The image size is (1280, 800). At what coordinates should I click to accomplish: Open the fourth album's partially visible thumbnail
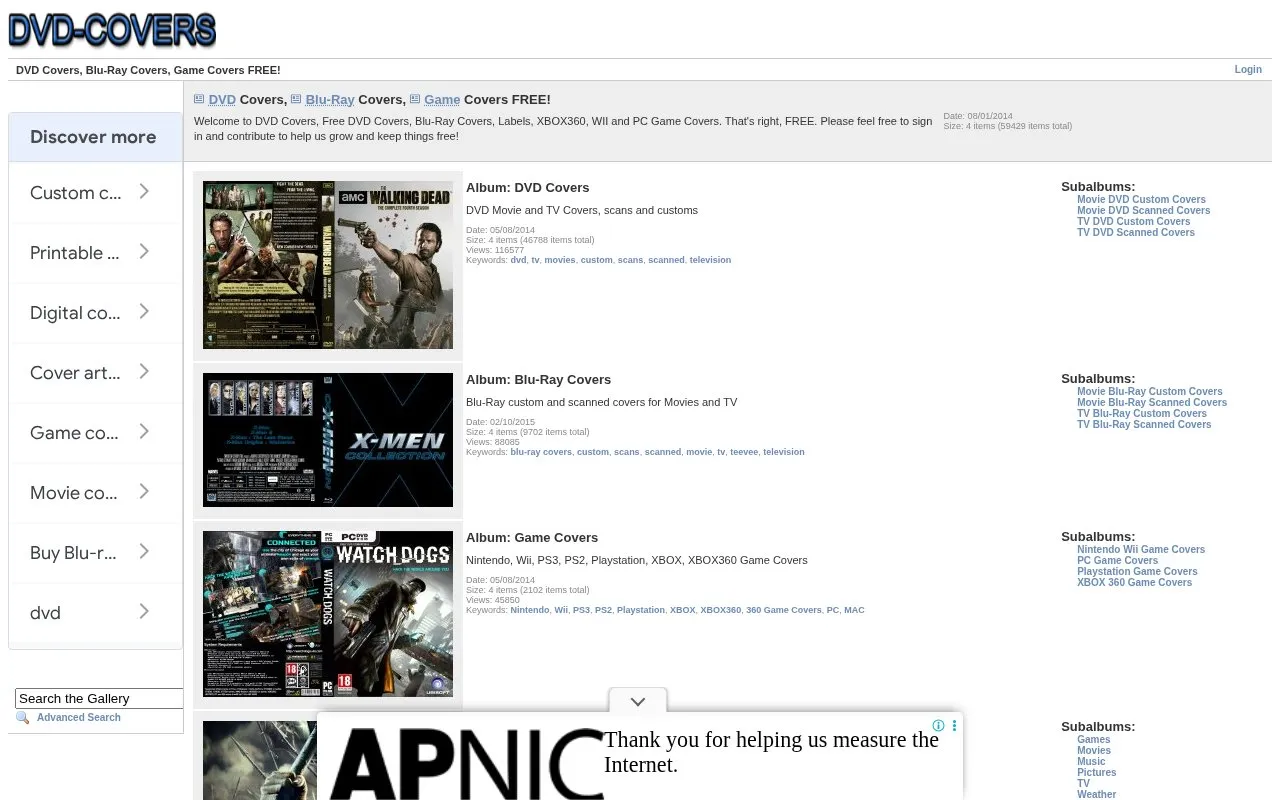point(260,760)
